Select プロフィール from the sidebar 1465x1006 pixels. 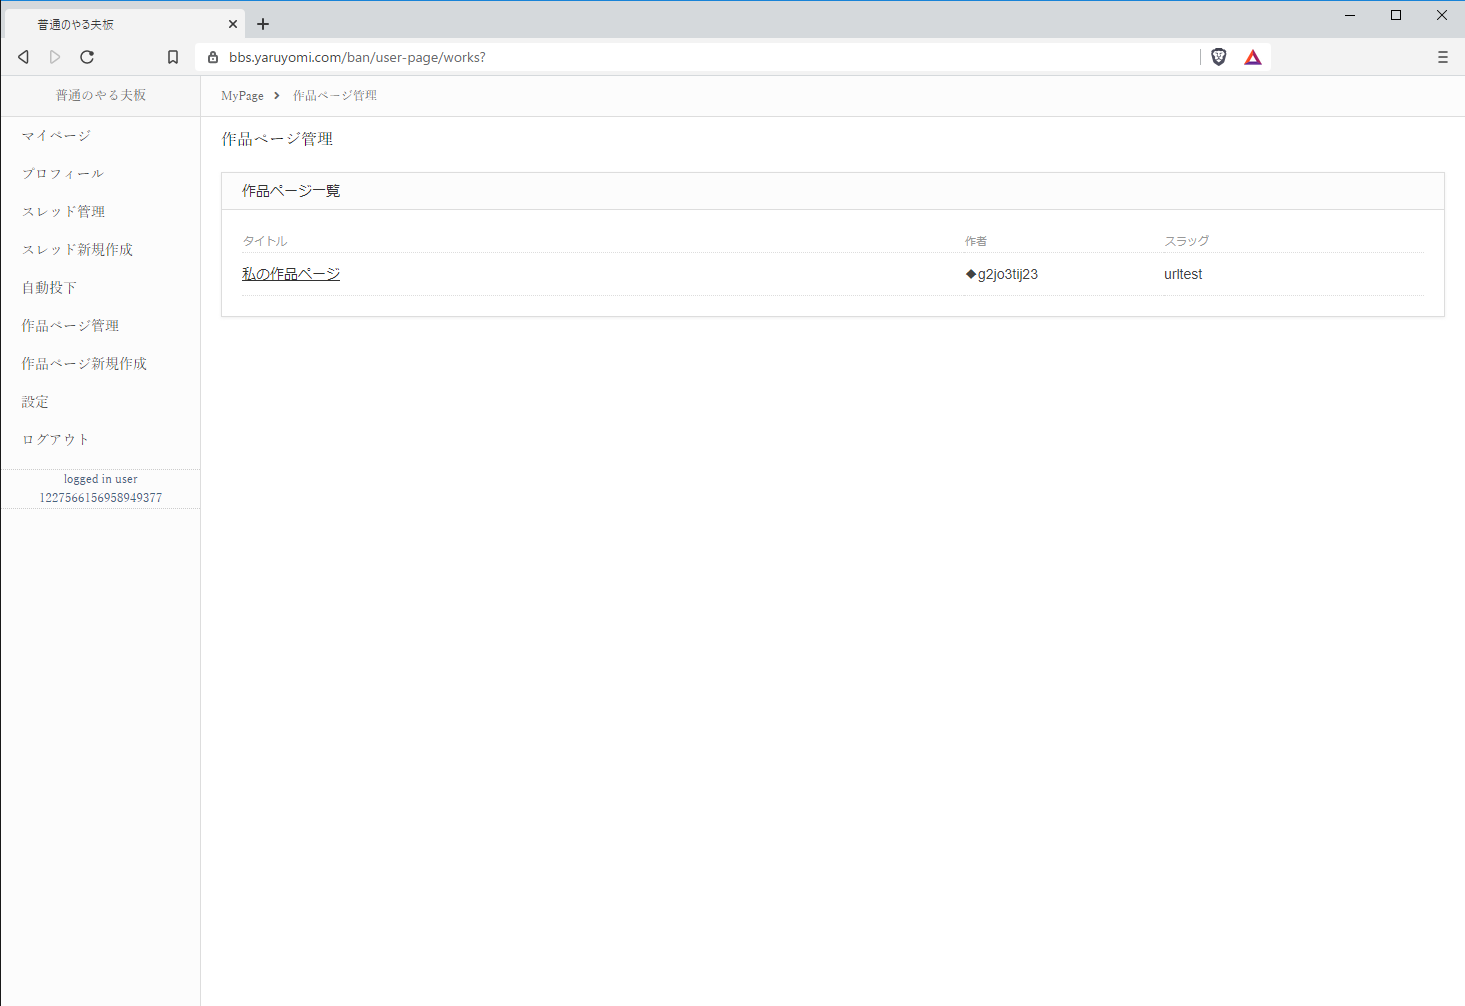(x=63, y=173)
